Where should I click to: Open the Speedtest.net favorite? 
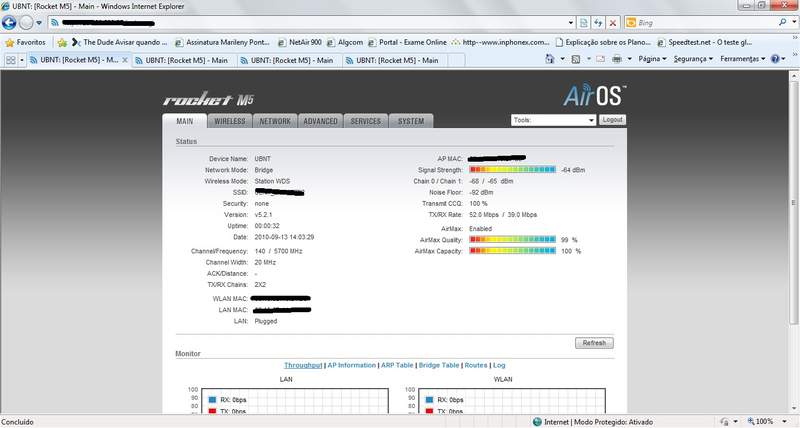tap(705, 42)
